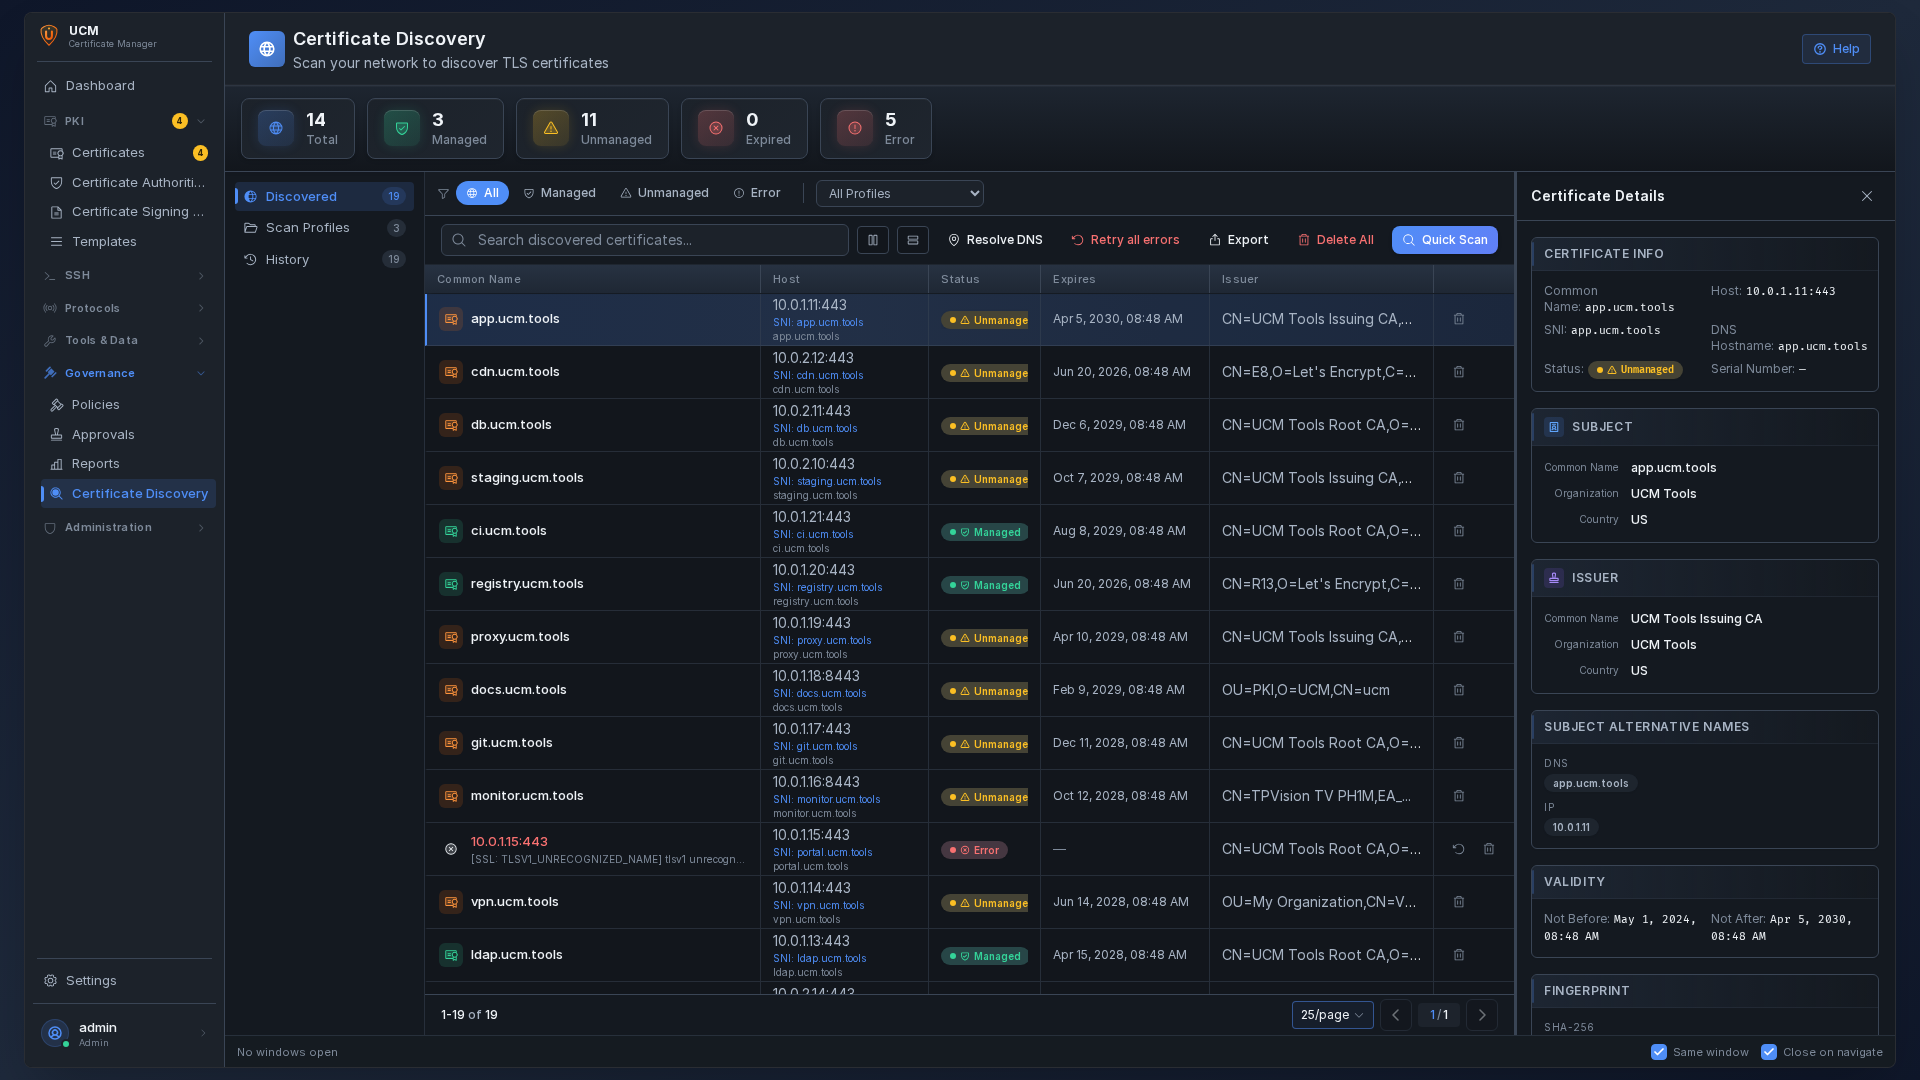Open the admin user menu chevron
Image resolution: width=1920 pixels, height=1080 pixels.
203,1033
